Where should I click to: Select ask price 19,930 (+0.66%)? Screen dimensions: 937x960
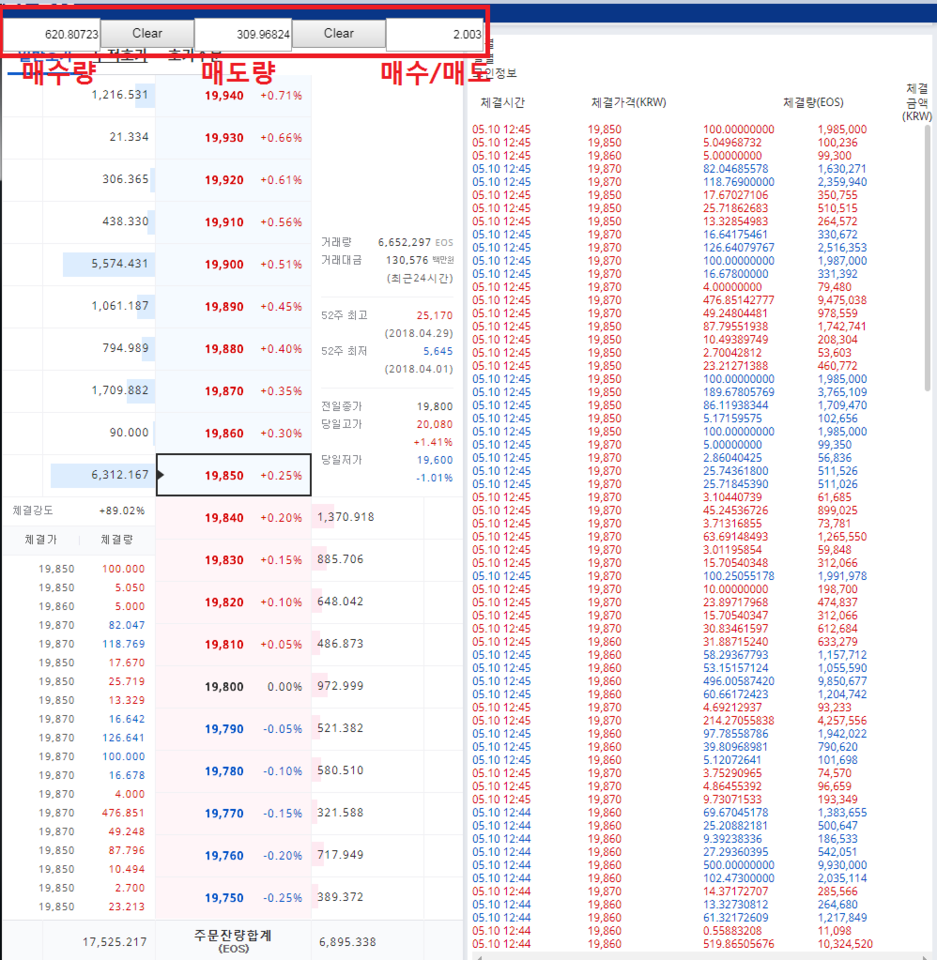(234, 138)
